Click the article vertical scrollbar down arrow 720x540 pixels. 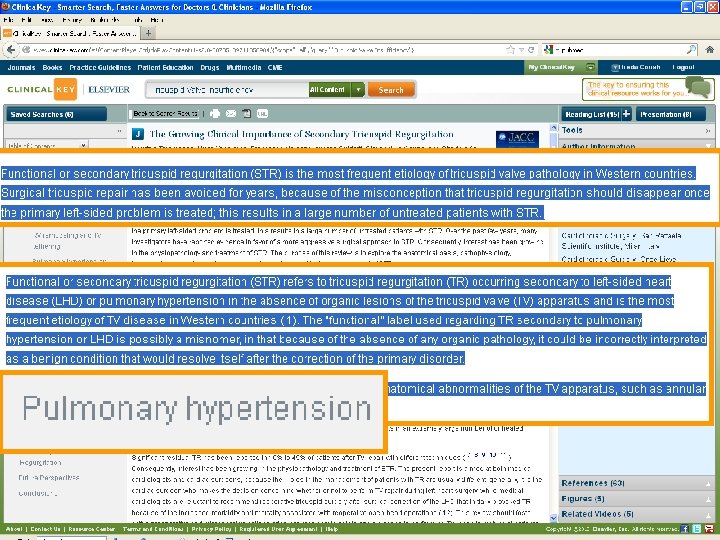pyautogui.click(x=553, y=518)
